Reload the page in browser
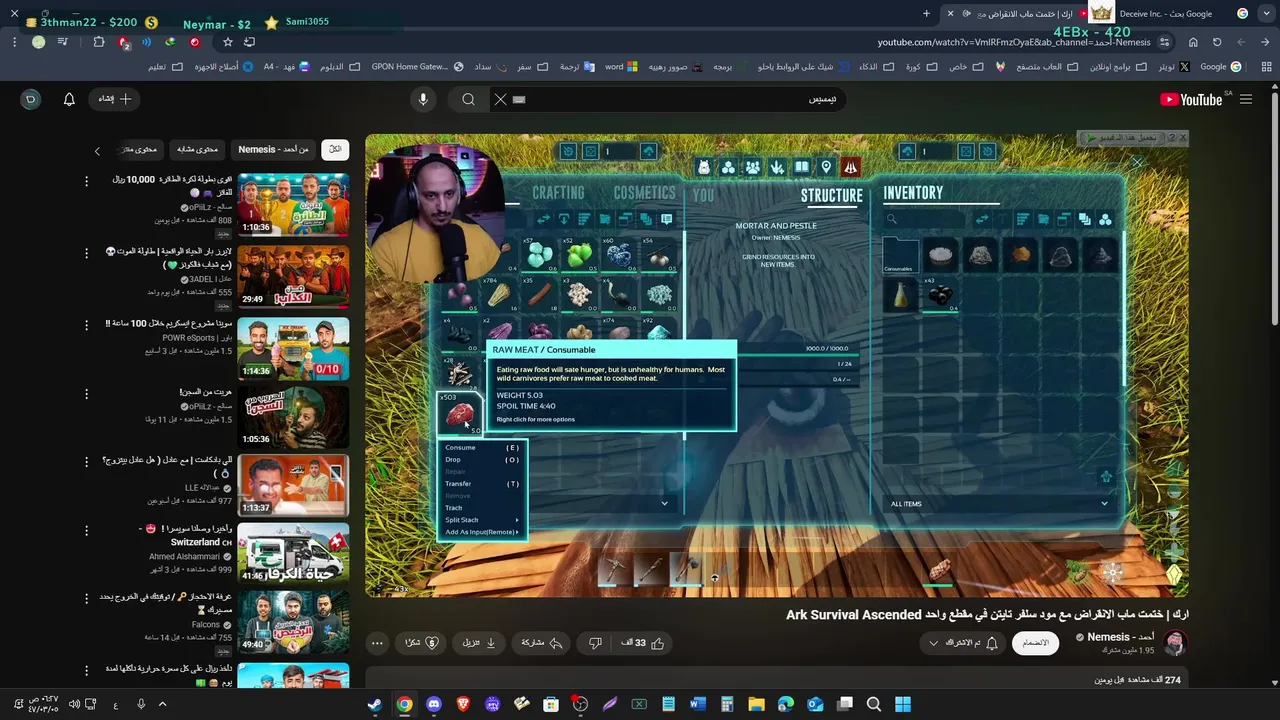 (x=1217, y=42)
